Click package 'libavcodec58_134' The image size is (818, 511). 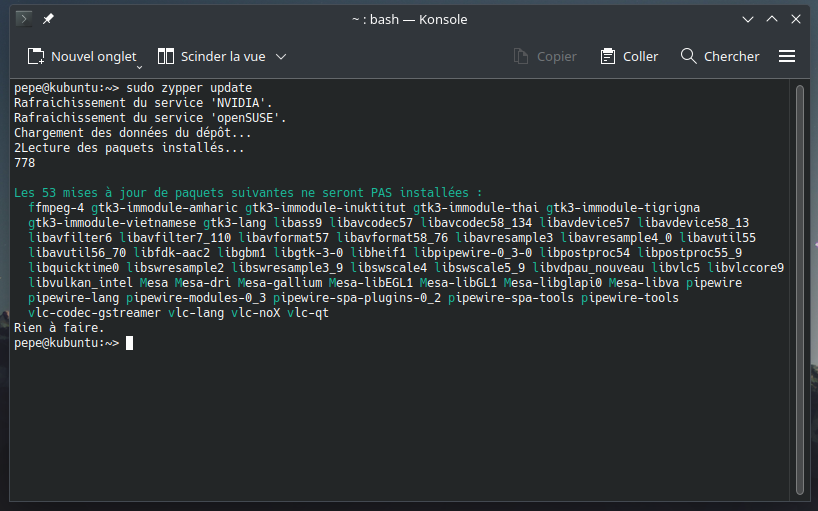pos(476,223)
